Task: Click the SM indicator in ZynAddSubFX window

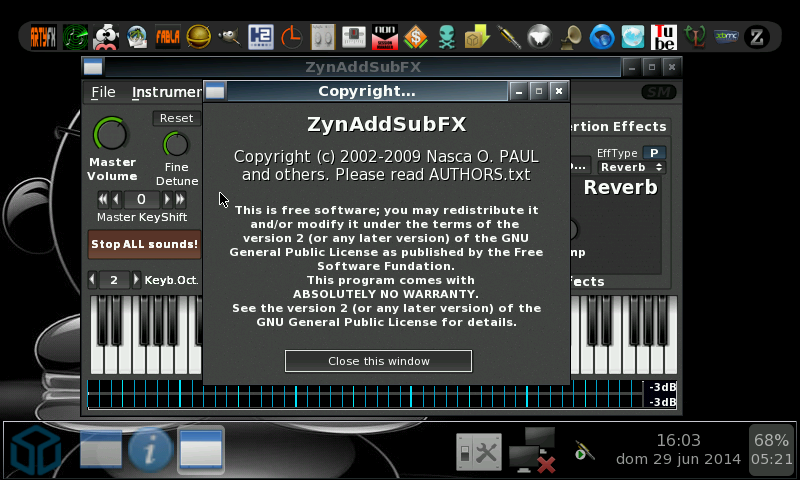Action: (x=659, y=92)
